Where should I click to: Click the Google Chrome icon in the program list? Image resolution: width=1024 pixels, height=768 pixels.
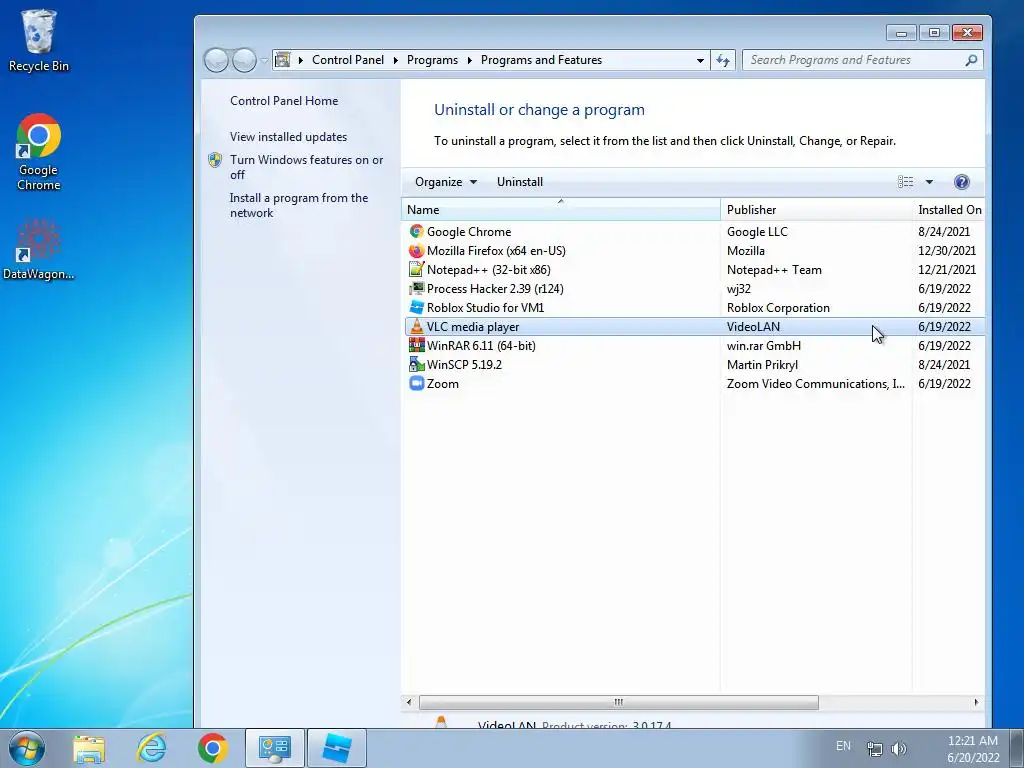pos(416,231)
